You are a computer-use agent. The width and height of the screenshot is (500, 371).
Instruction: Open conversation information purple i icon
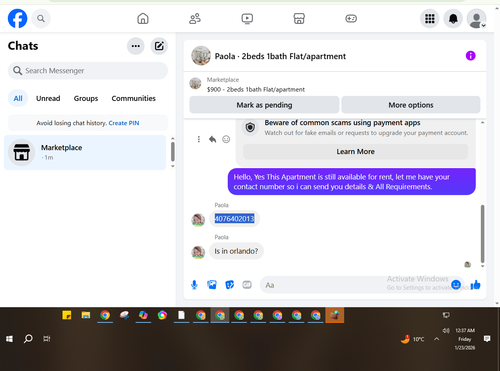[470, 56]
